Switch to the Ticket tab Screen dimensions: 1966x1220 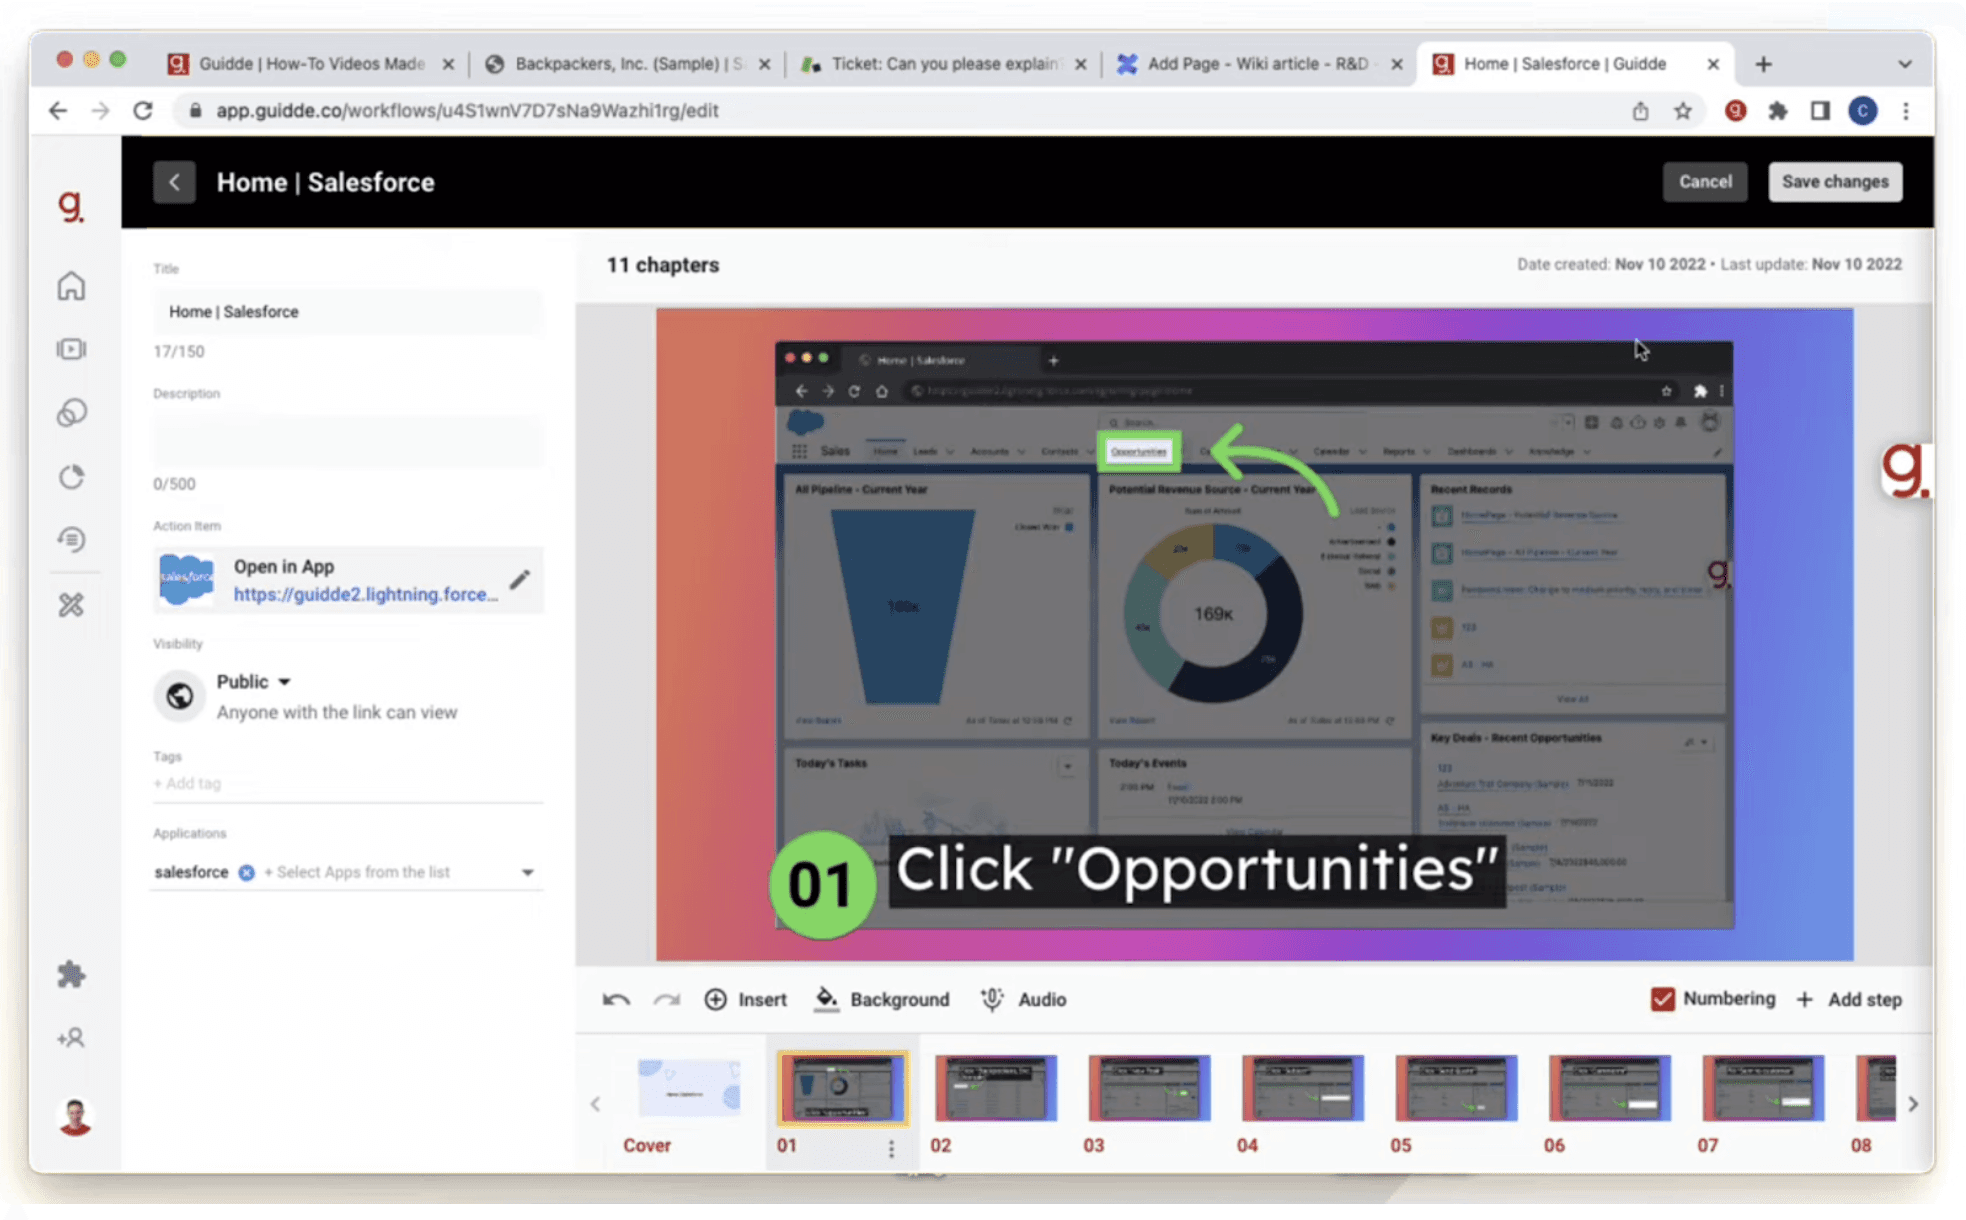943,64
